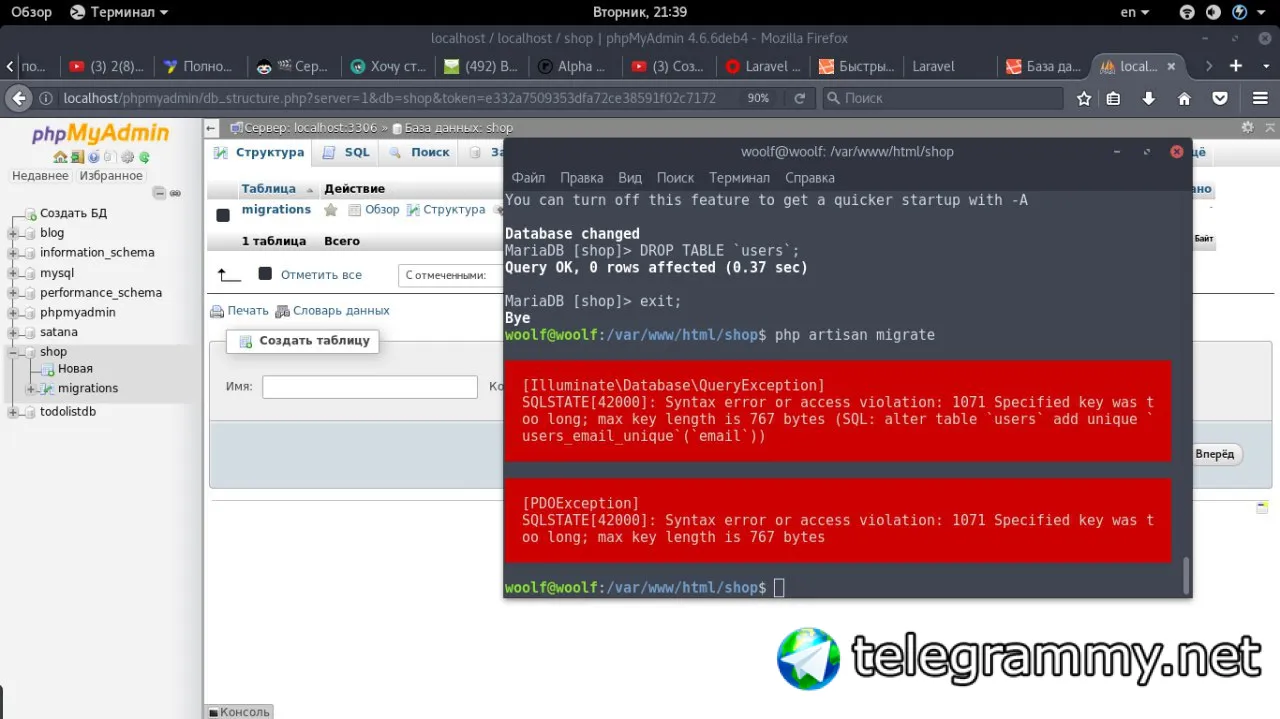The height and width of the screenshot is (719, 1280).
Task: Expand the migrations table node in tree
Action: [x=31, y=389]
